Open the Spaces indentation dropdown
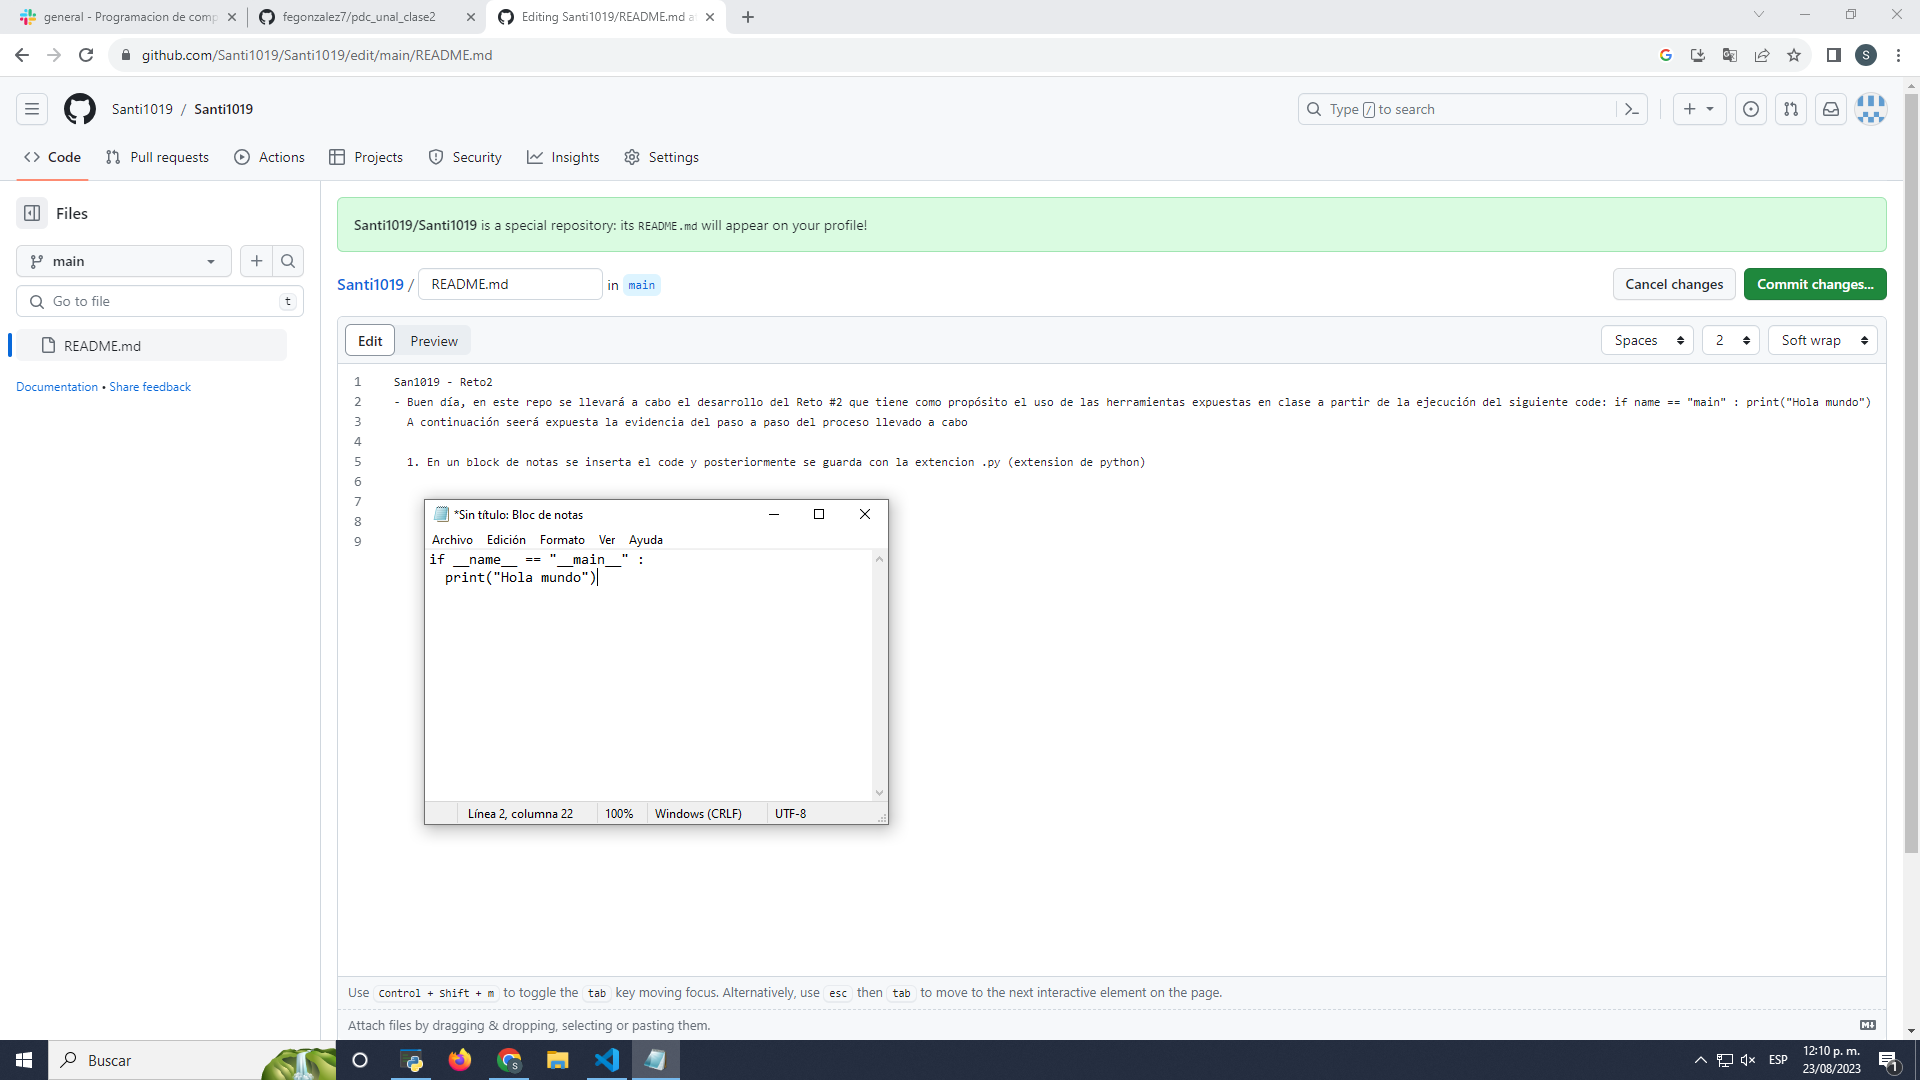Screen dimensions: 1920x1080 [x=1646, y=340]
